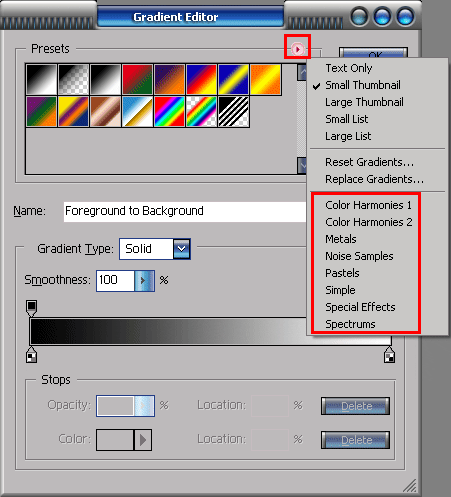Switch preset view to Text Only
Image resolution: width=451 pixels, height=497 pixels.
[x=349, y=68]
